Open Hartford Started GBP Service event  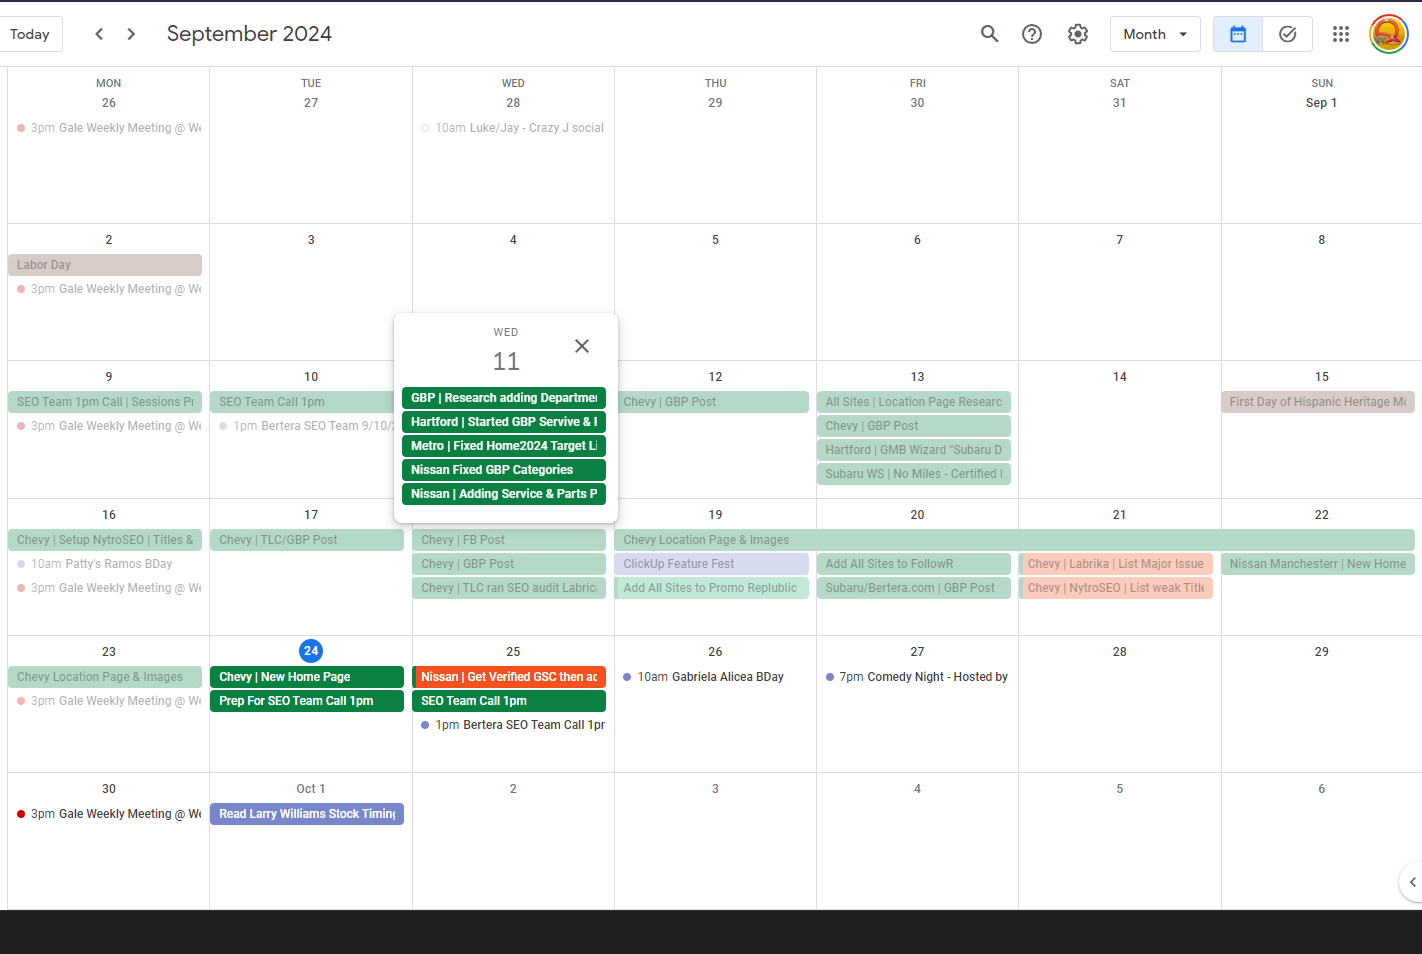pos(504,422)
